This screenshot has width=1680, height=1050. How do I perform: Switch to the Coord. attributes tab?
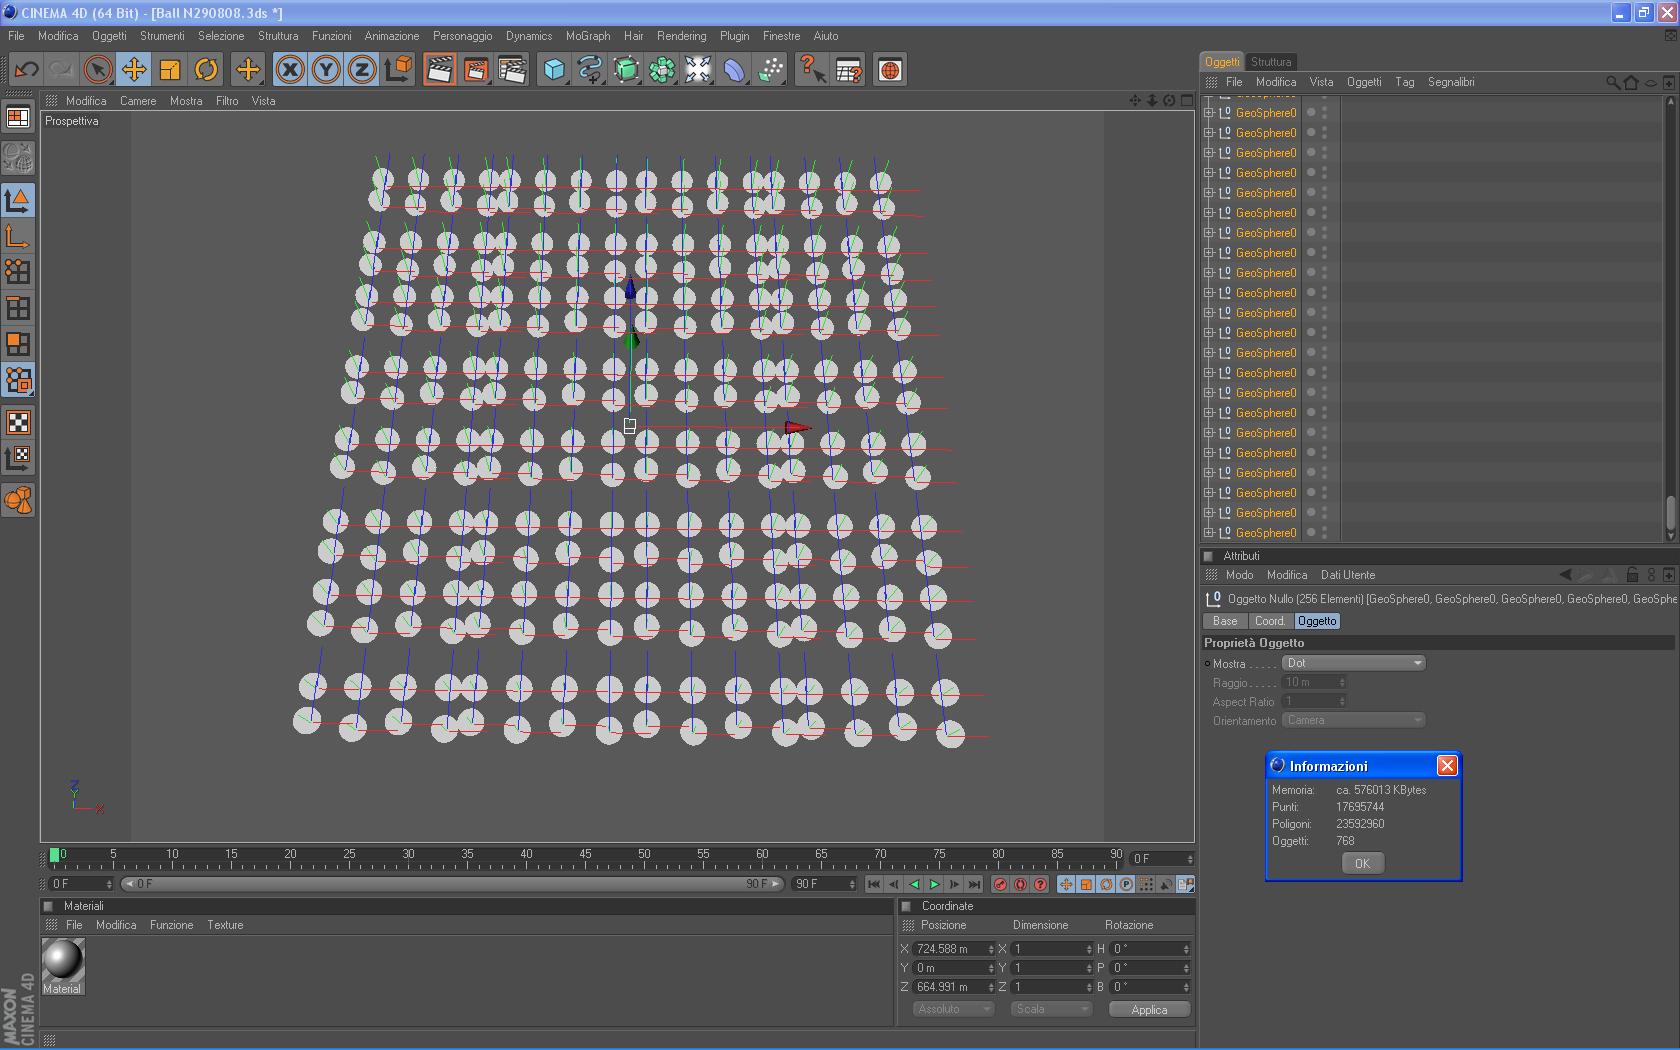point(1269,621)
